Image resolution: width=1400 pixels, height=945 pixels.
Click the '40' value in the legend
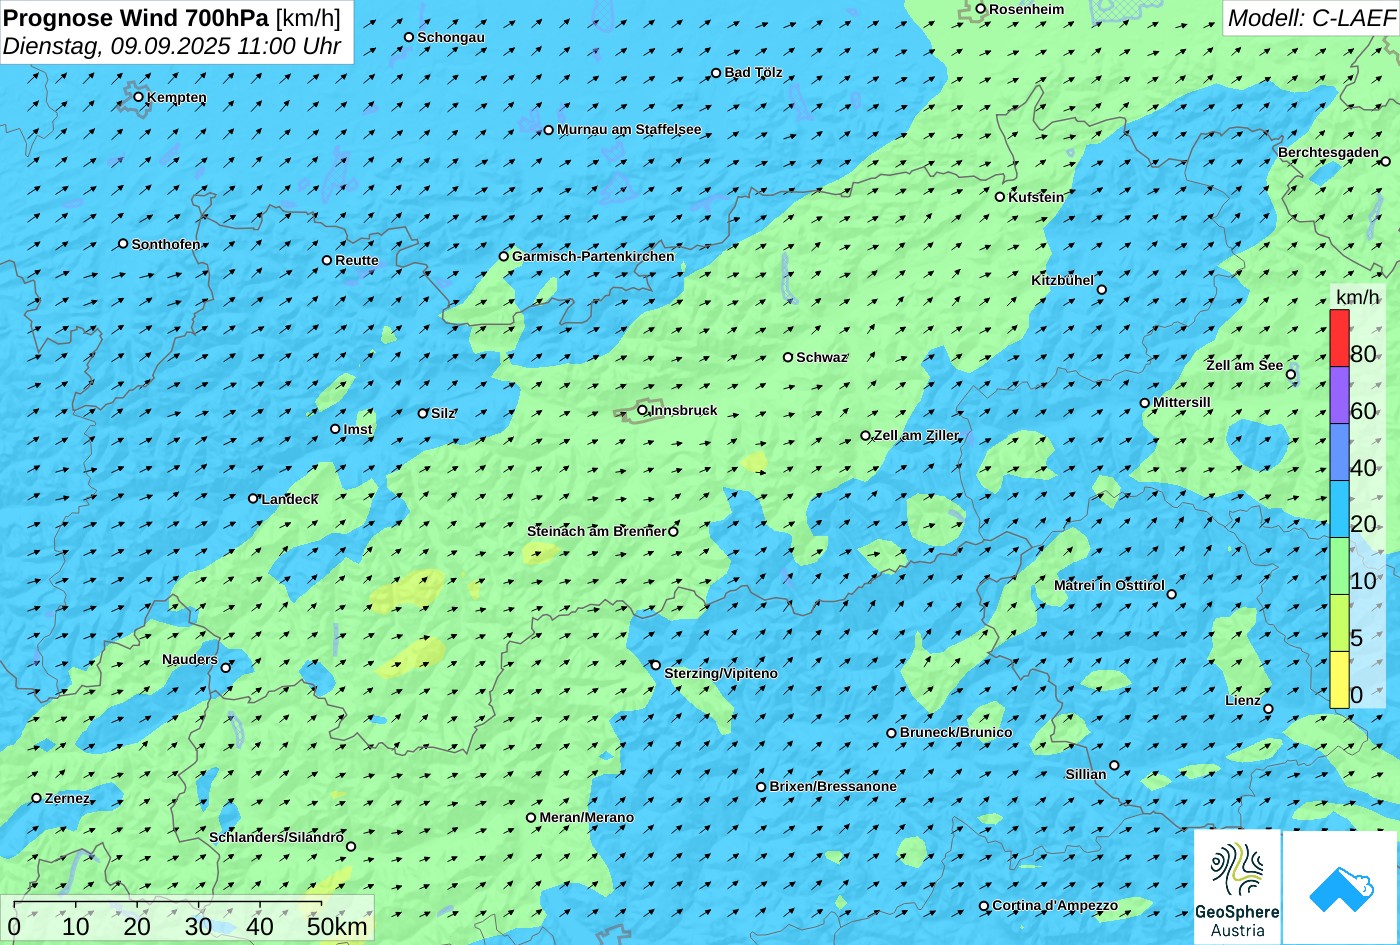1363,467
